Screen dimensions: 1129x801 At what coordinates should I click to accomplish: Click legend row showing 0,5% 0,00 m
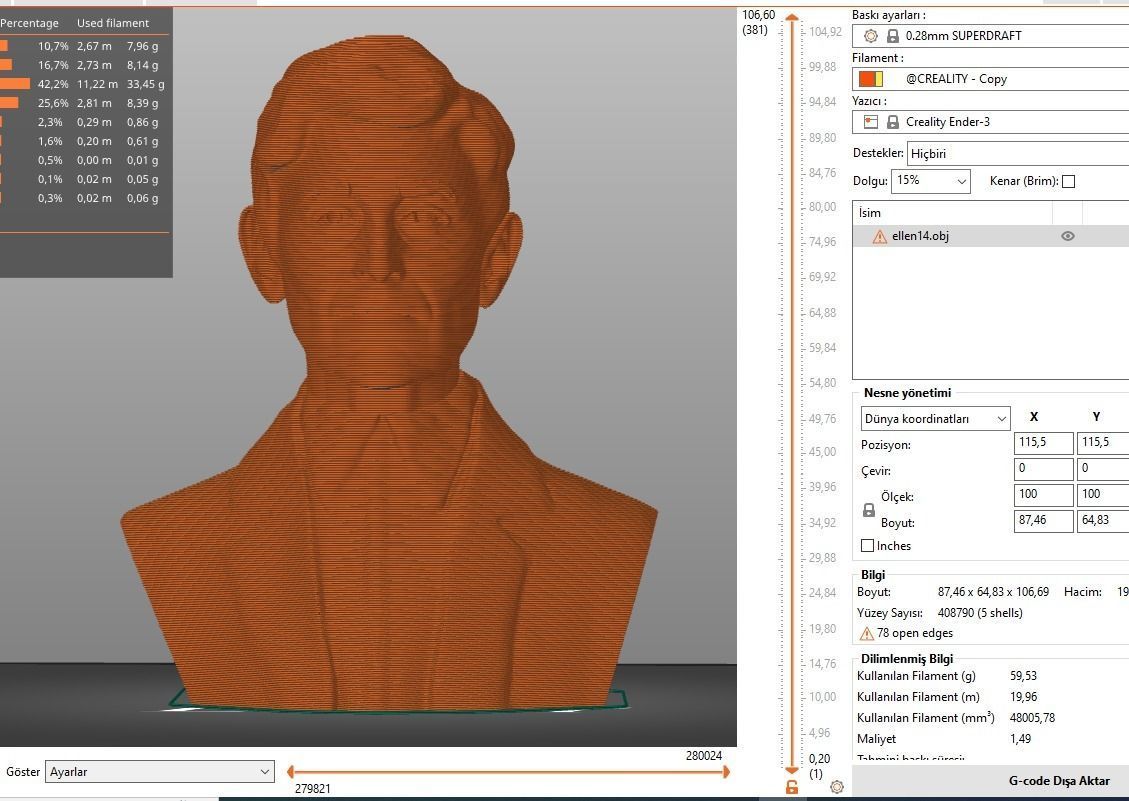84,160
